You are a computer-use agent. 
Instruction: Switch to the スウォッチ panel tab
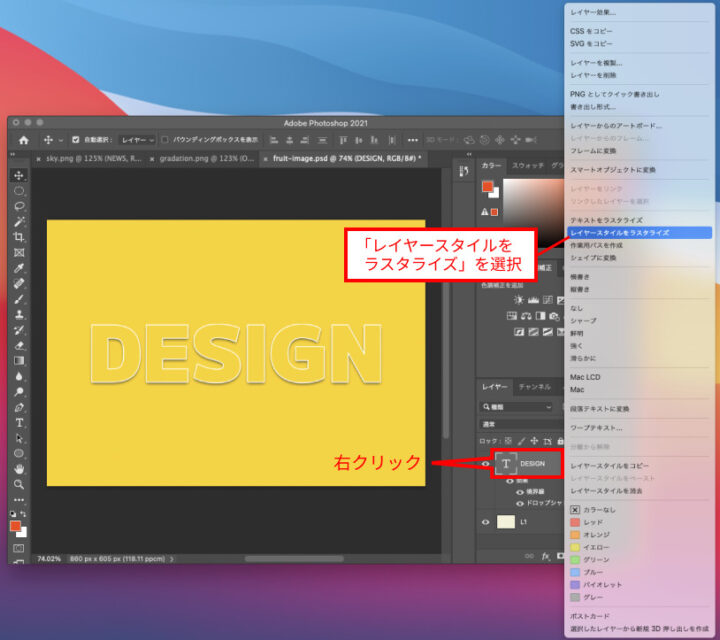tap(527, 165)
